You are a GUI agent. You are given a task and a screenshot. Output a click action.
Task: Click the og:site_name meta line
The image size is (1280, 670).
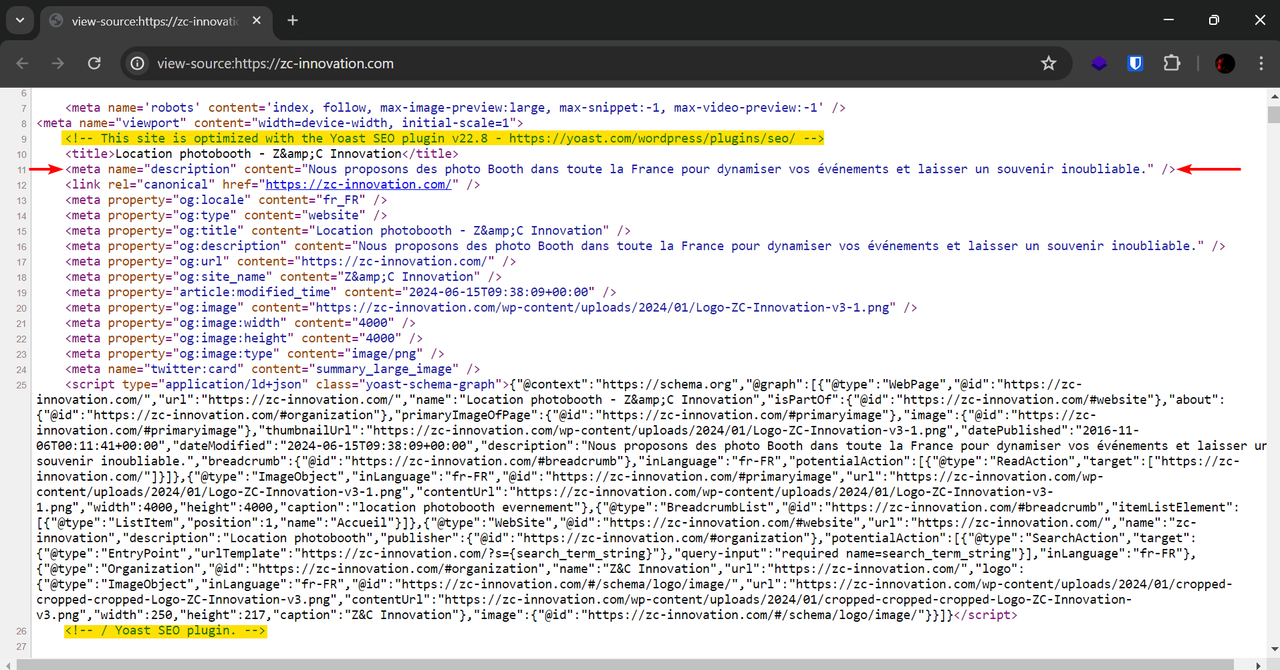point(284,276)
